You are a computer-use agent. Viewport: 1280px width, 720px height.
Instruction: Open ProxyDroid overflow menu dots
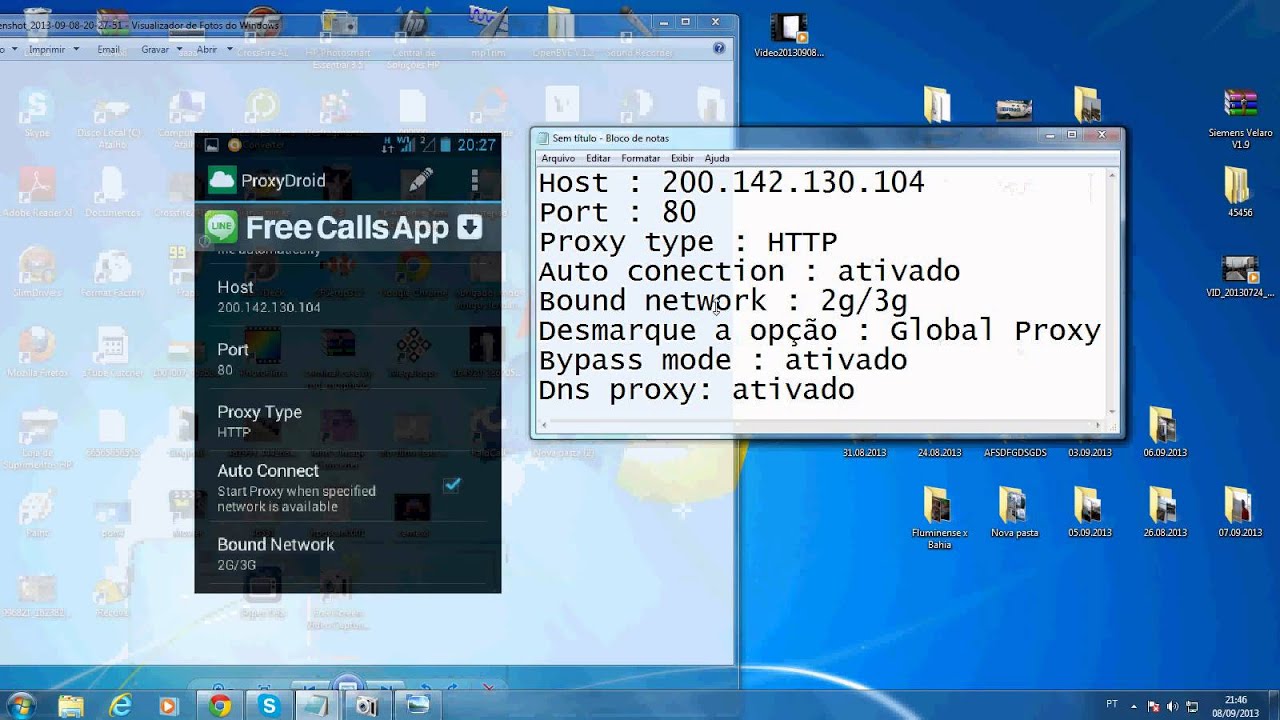pyautogui.click(x=475, y=180)
